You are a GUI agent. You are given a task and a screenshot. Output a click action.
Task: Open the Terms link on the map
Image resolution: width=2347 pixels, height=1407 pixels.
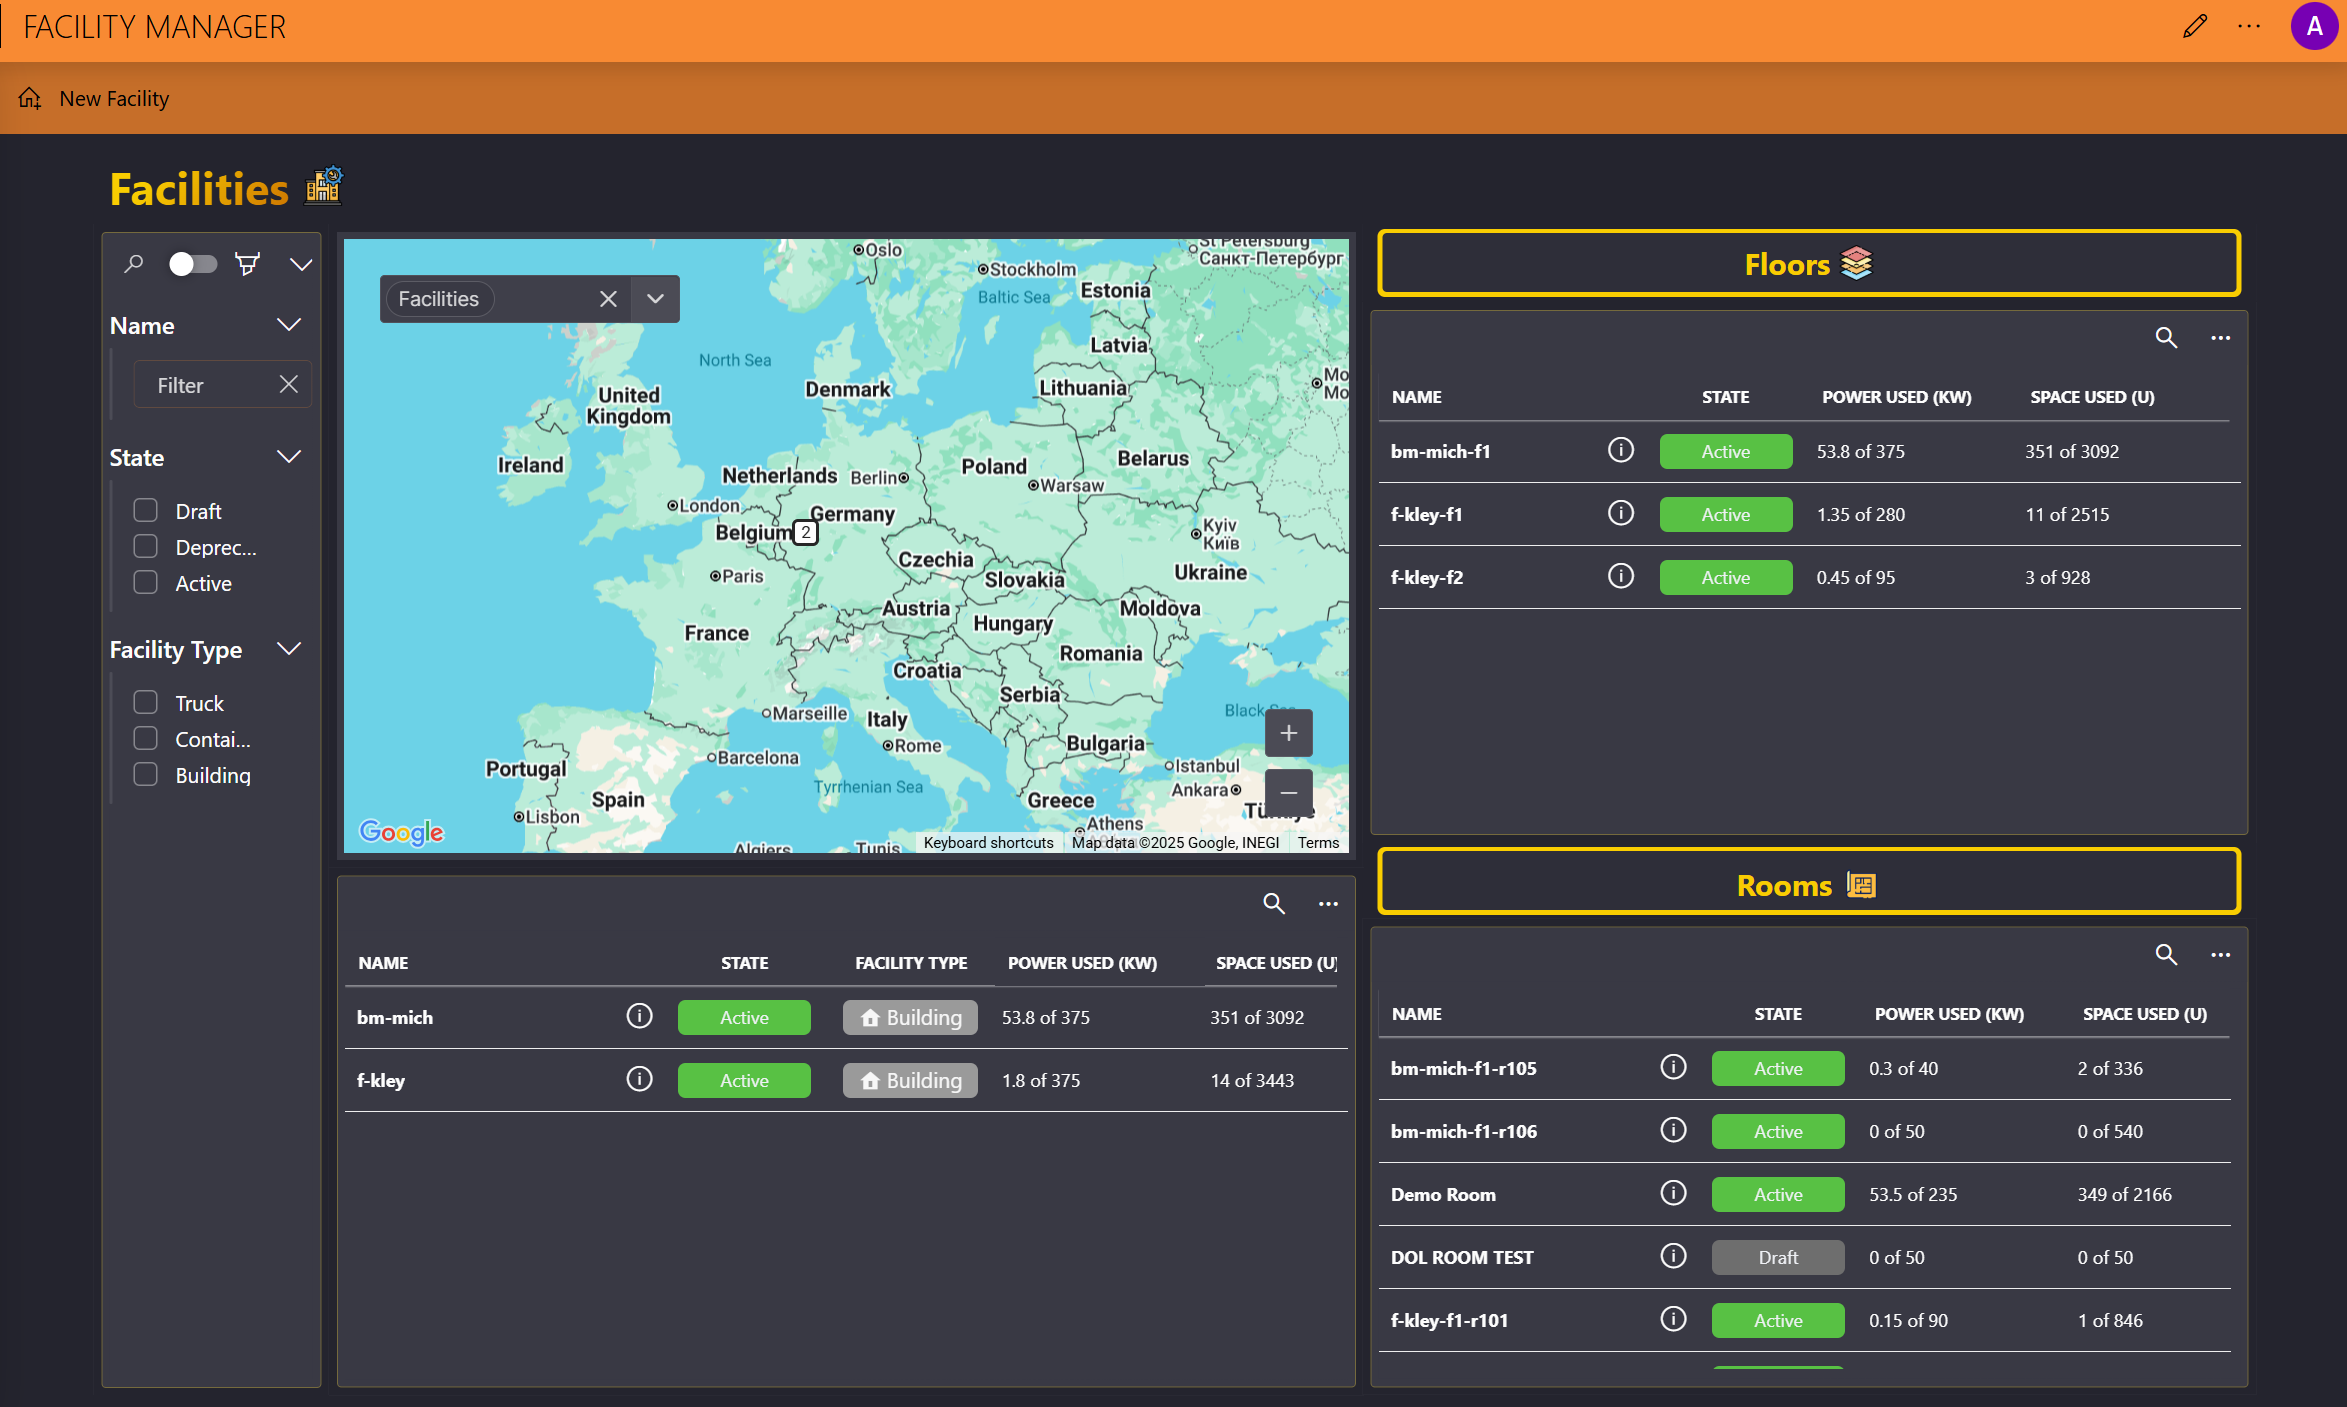(x=1318, y=842)
